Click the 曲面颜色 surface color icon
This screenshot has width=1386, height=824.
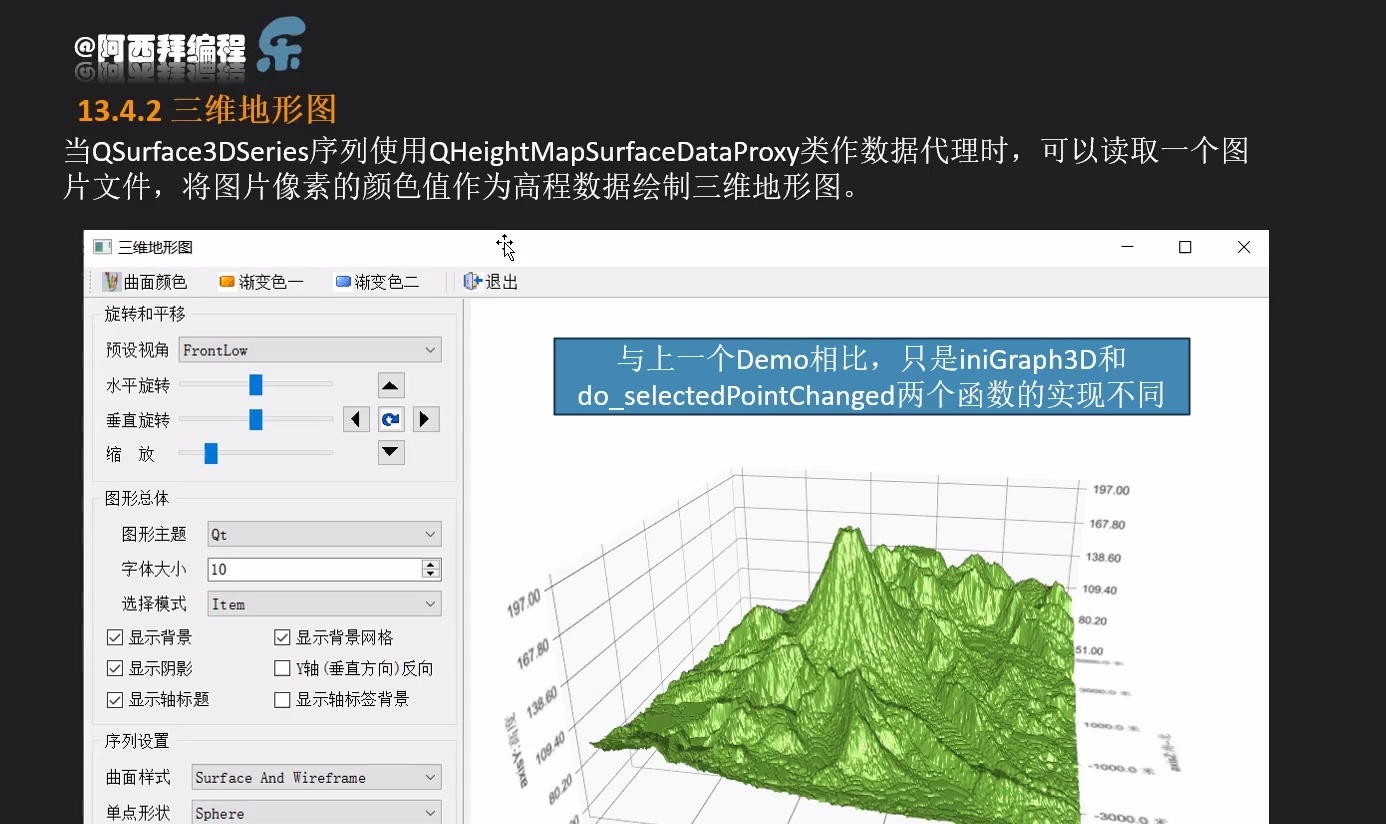(x=112, y=282)
